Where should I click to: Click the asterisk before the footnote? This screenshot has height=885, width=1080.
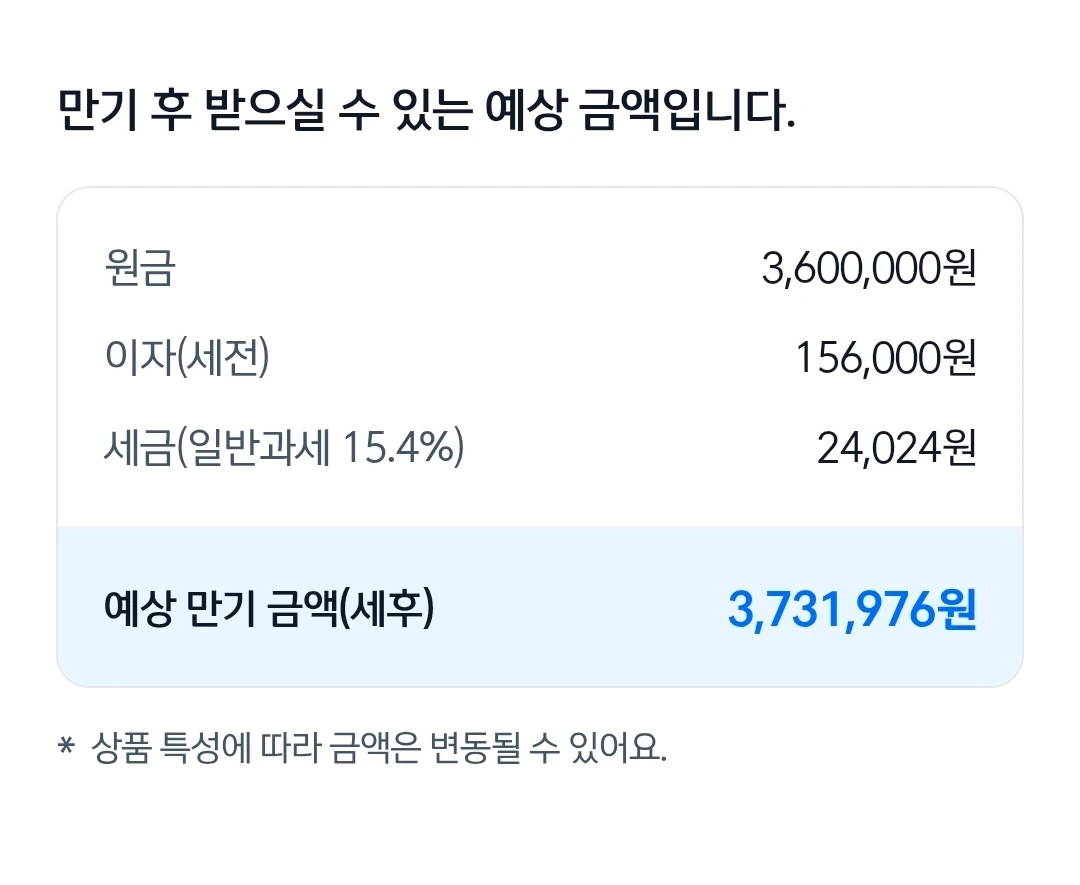(x=66, y=745)
